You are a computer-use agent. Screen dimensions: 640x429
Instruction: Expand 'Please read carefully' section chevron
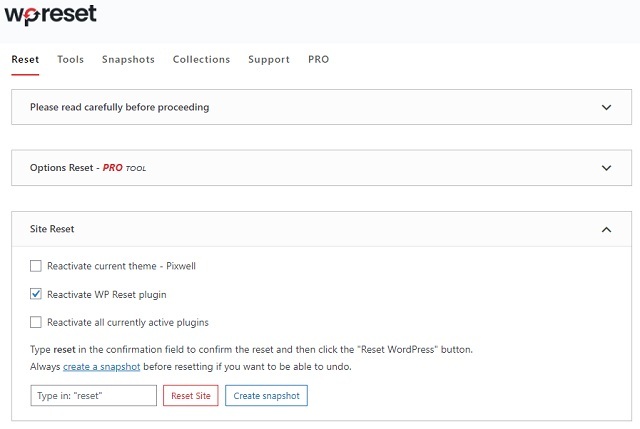tap(606, 107)
